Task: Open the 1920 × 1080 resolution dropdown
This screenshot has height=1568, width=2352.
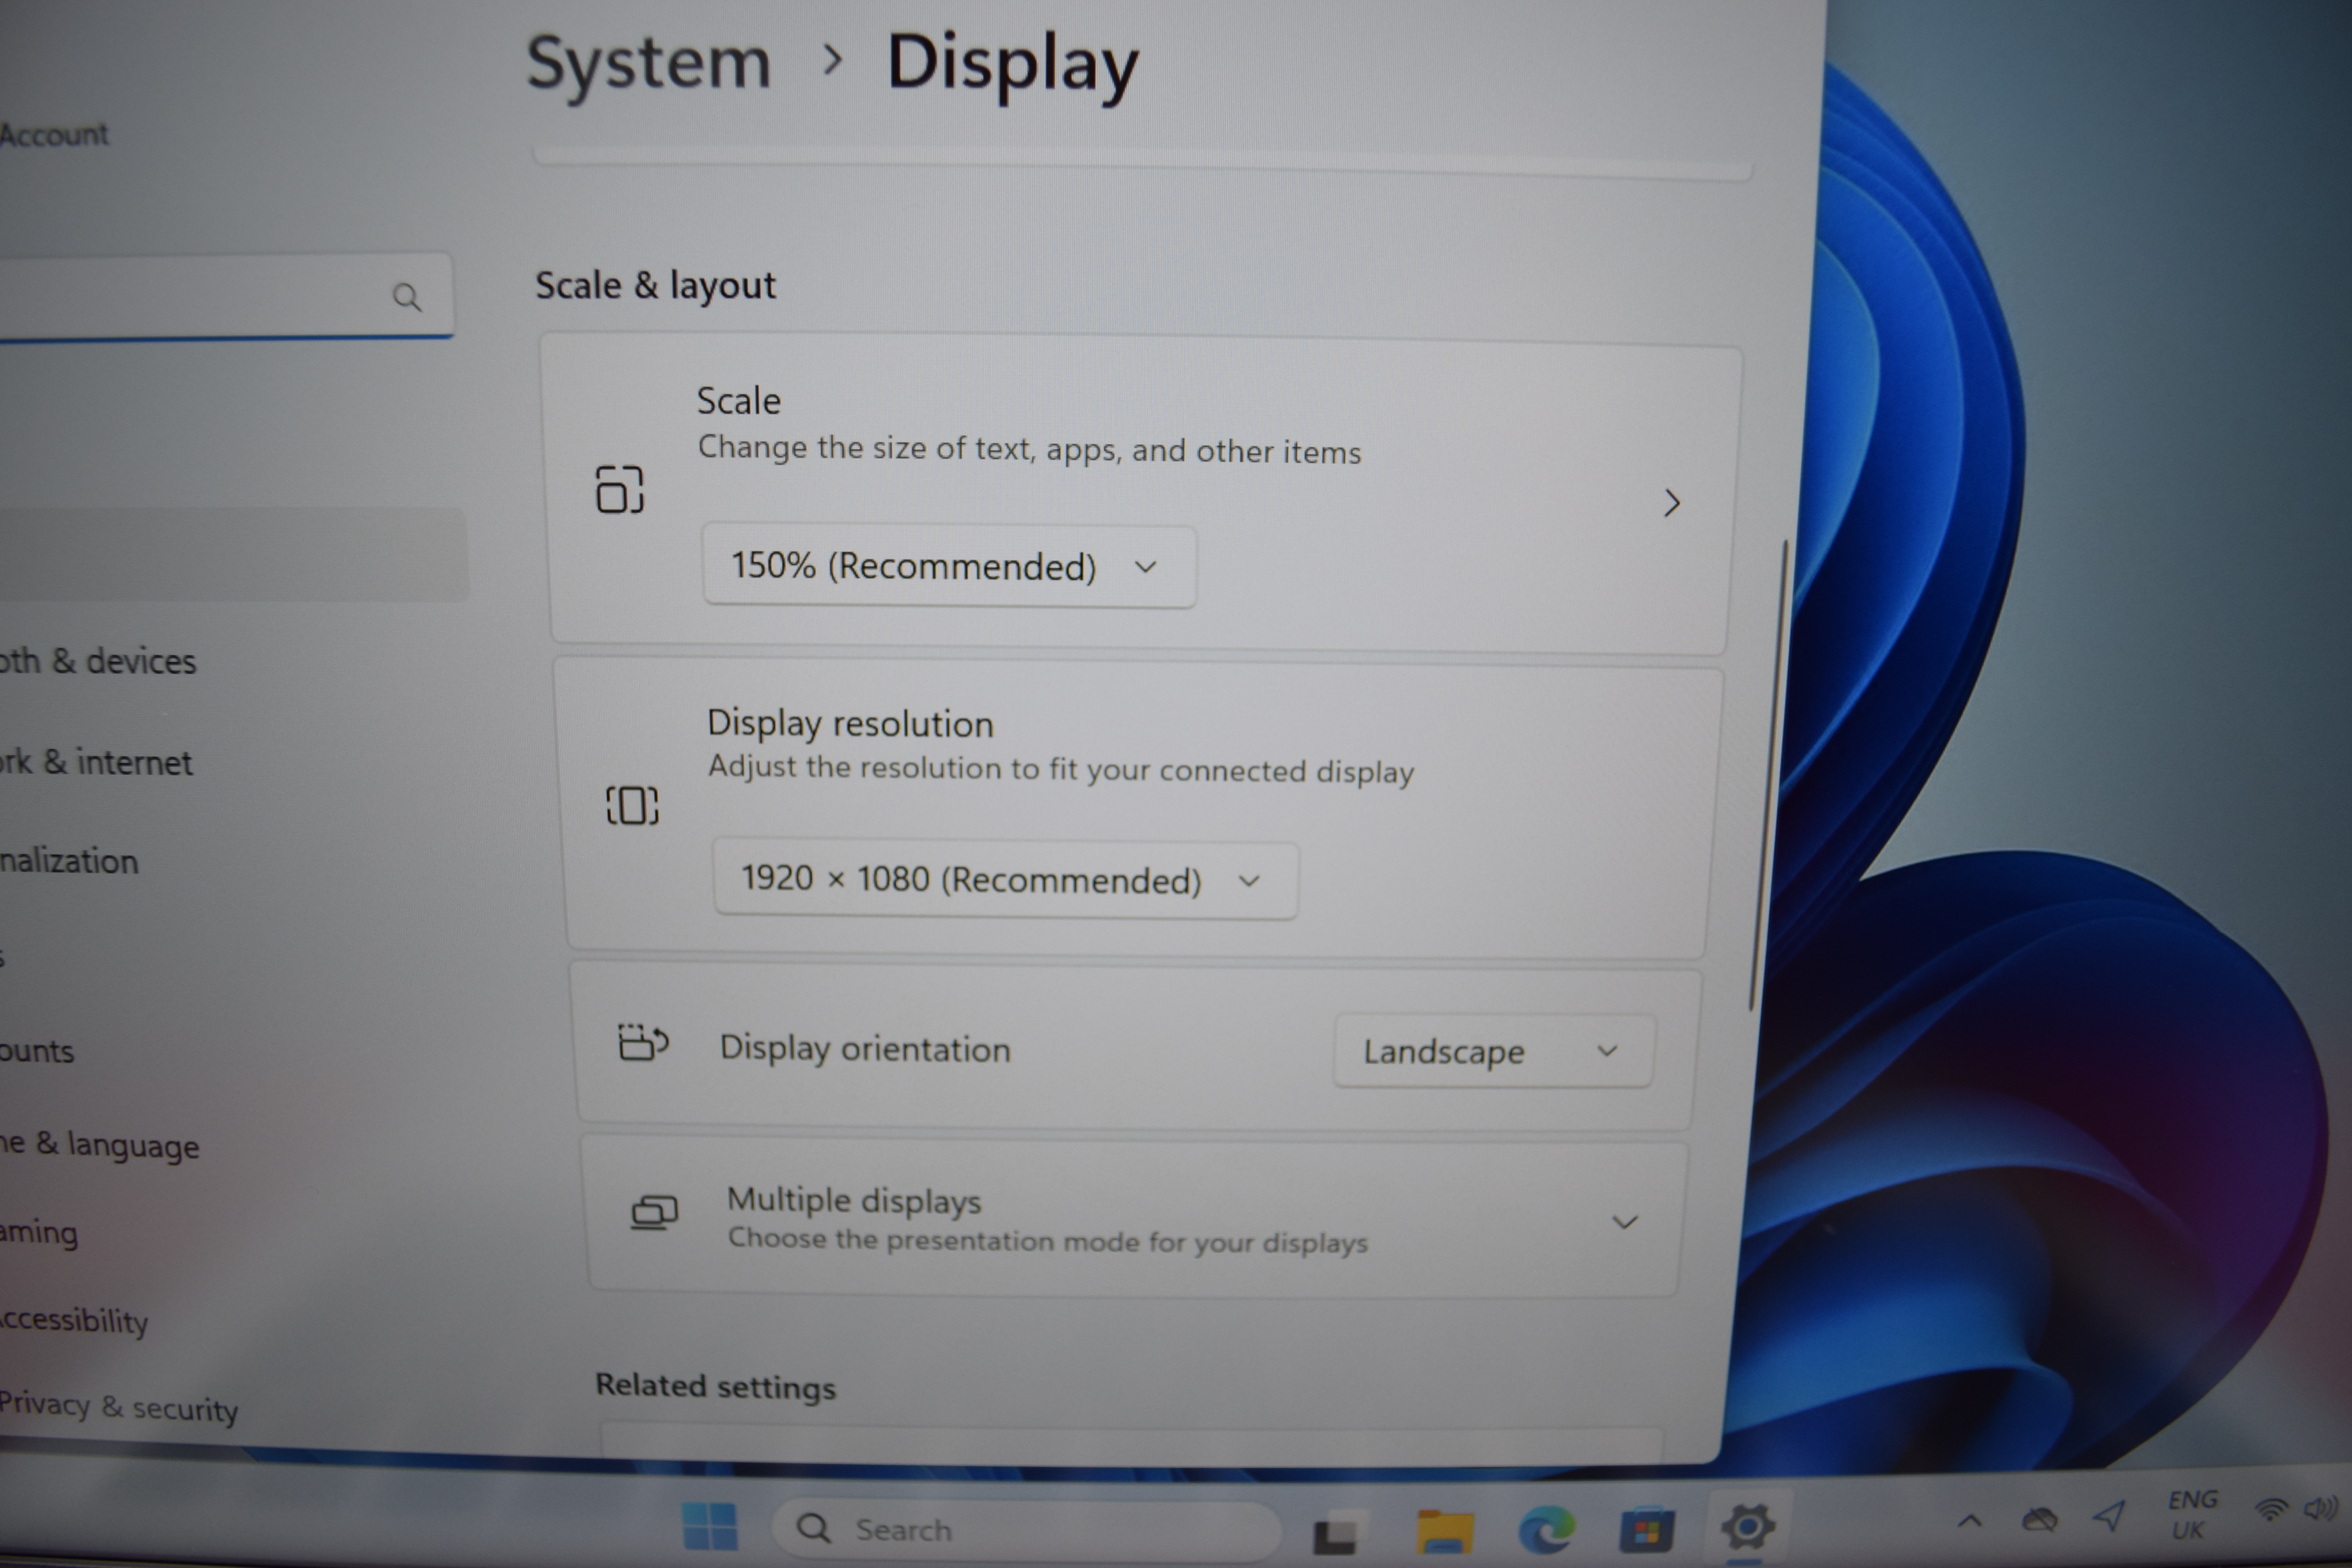Action: (x=1005, y=880)
